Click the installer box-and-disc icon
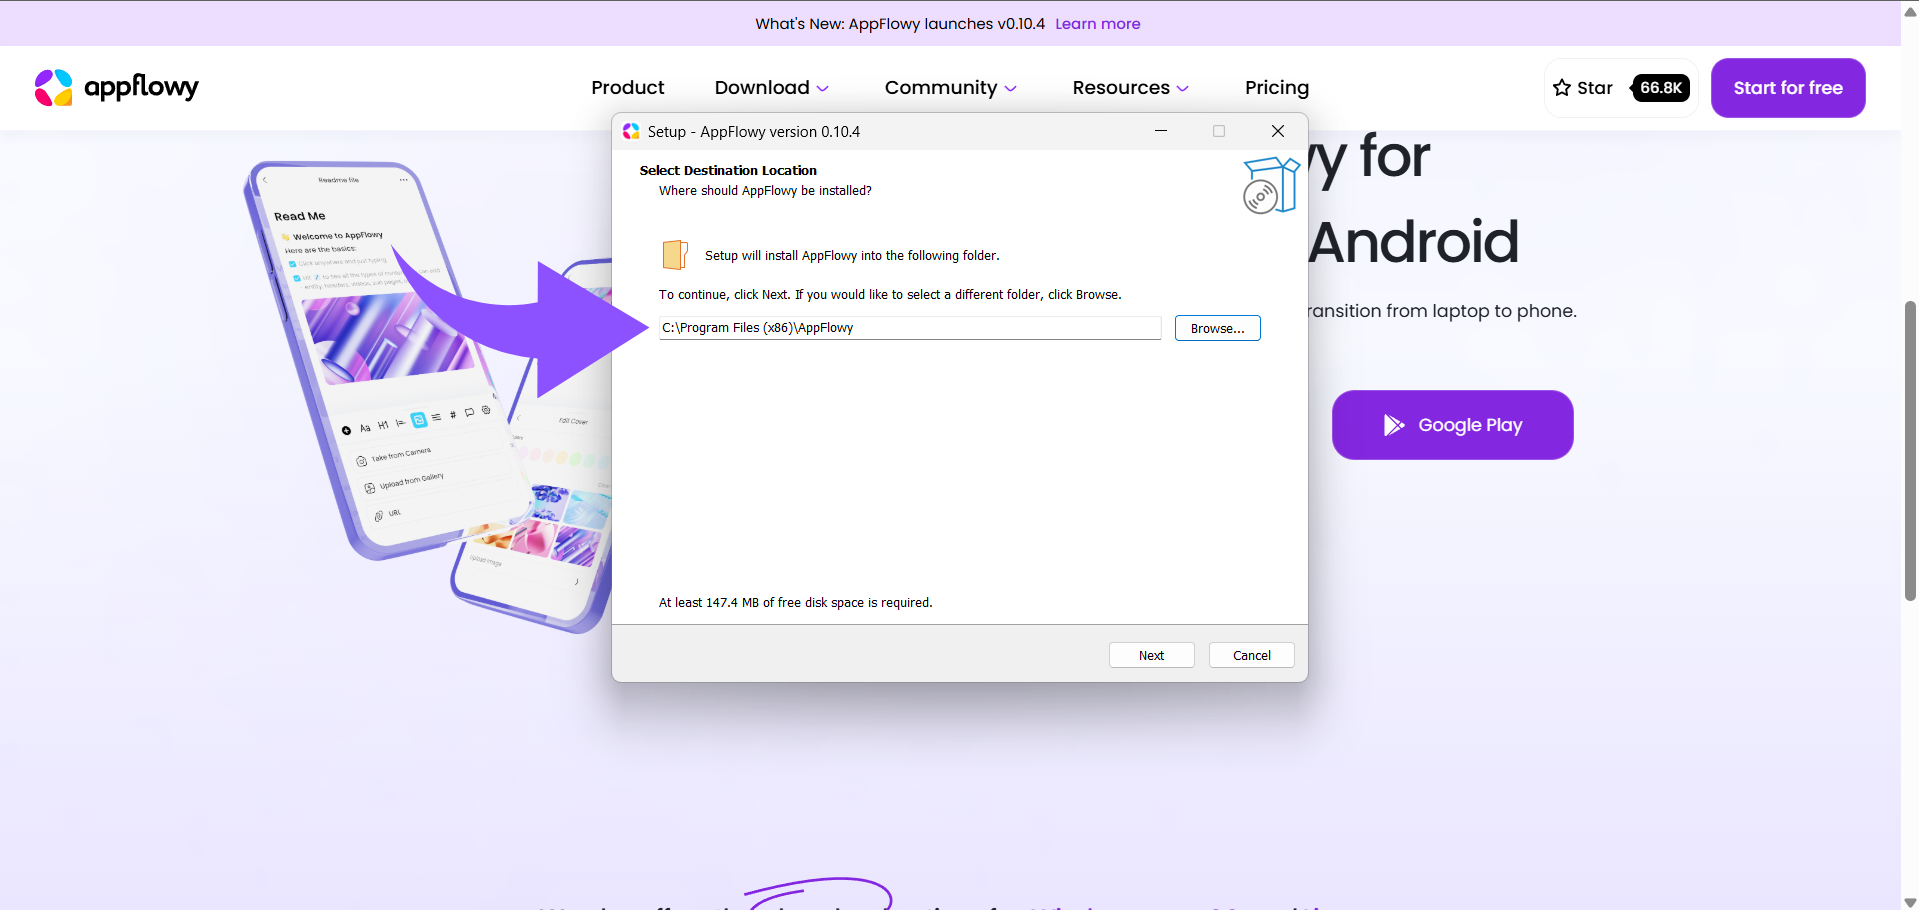 point(1270,186)
